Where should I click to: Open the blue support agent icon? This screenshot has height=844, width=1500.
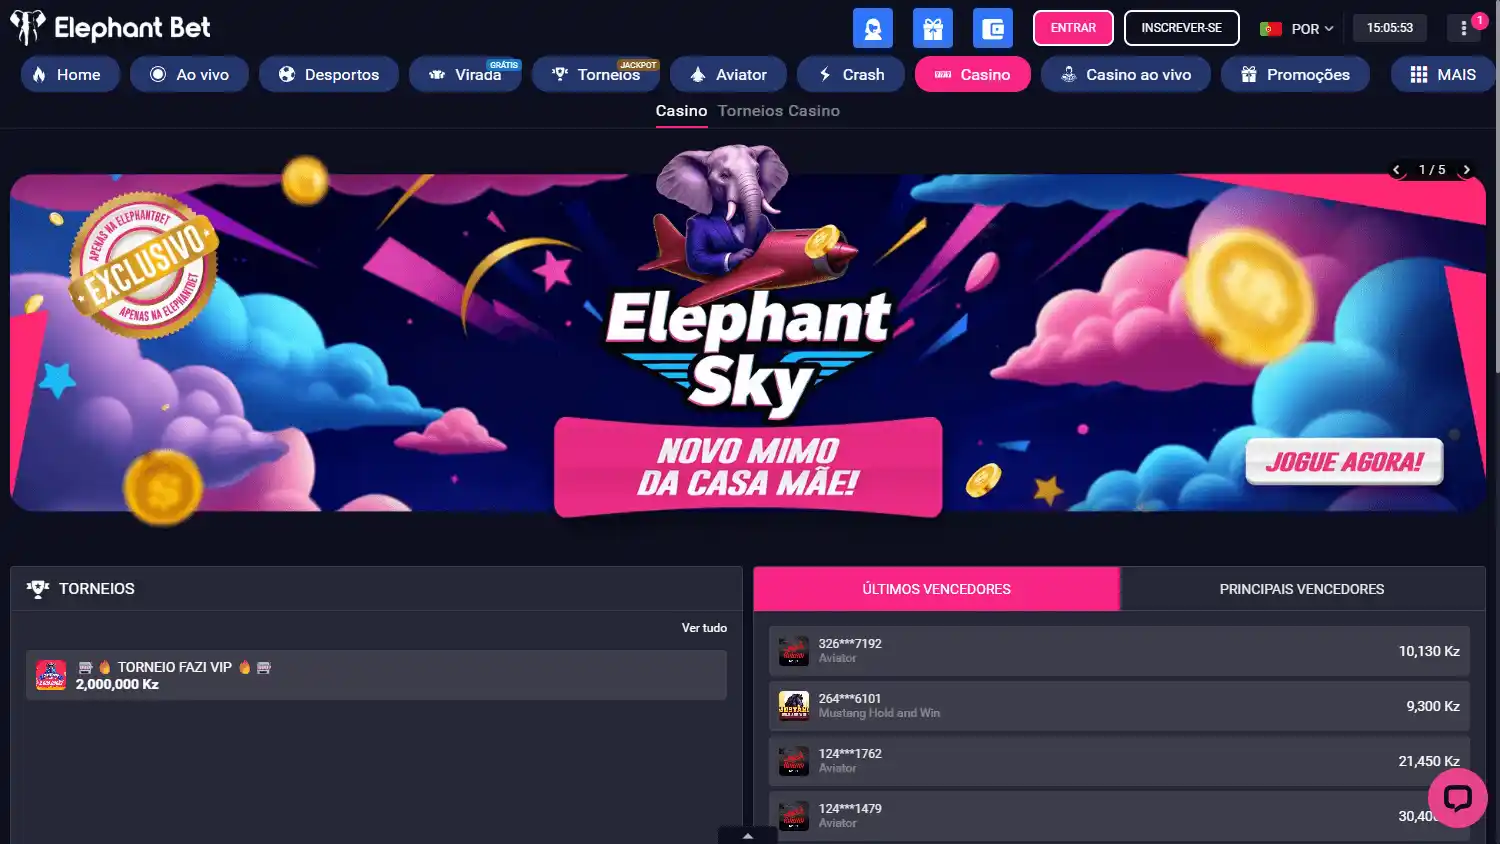[x=872, y=28]
